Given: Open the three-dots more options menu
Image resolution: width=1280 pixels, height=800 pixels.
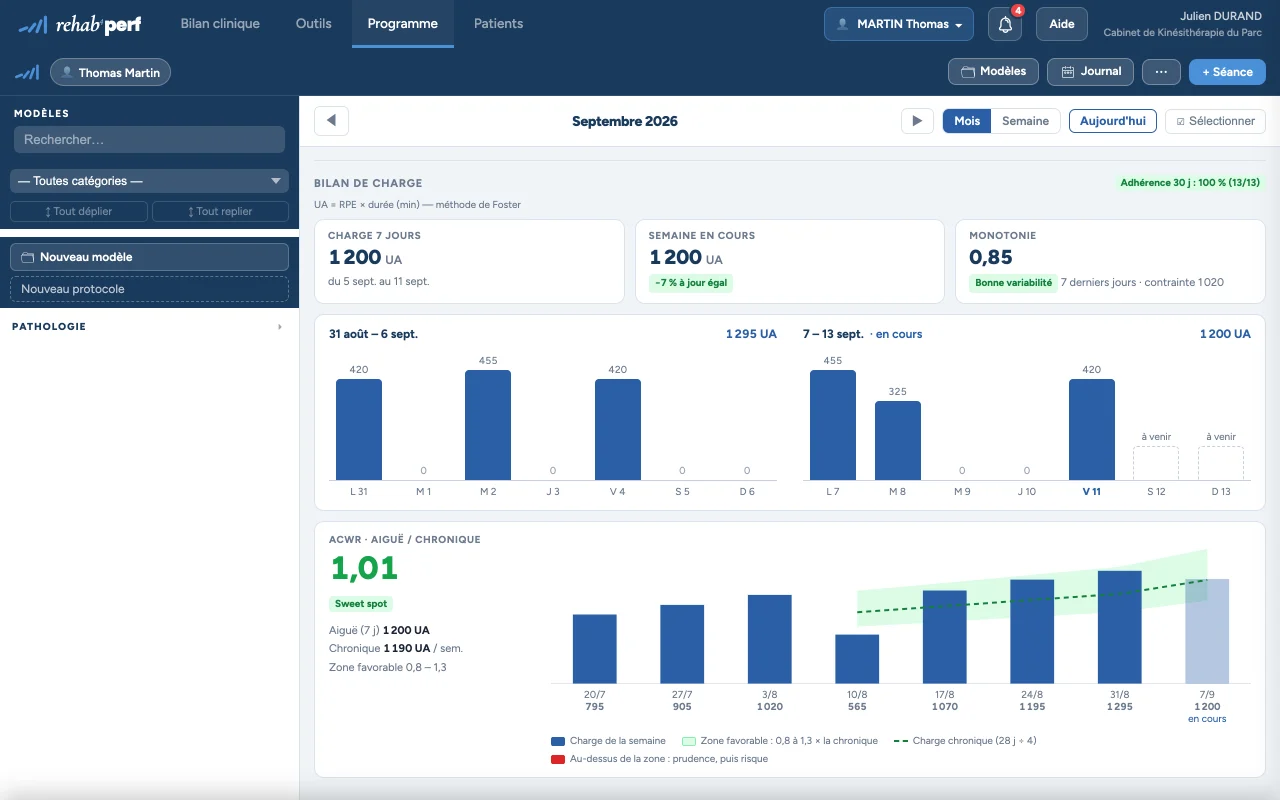Looking at the screenshot, I should (1160, 72).
